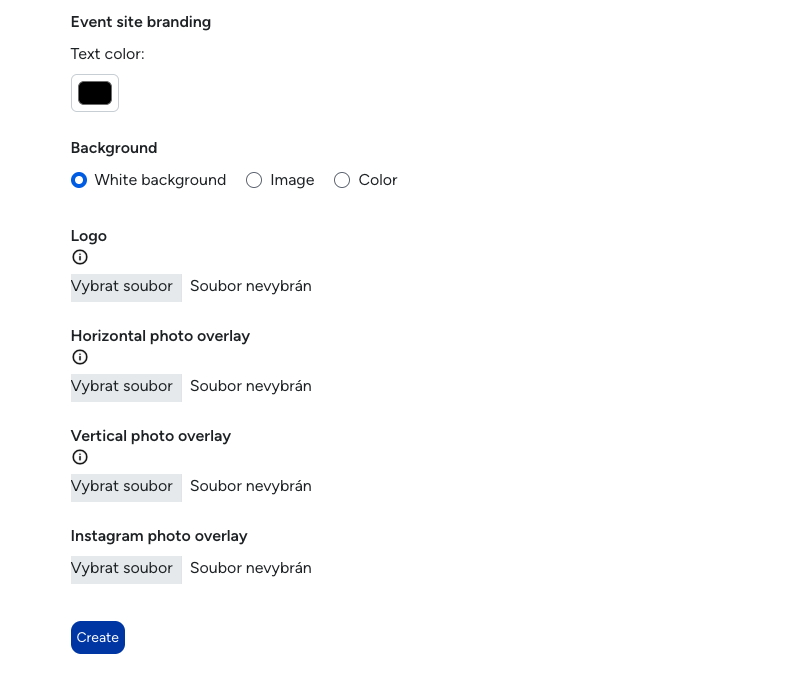Click Vybrat soubor button for Logo

click(x=126, y=288)
